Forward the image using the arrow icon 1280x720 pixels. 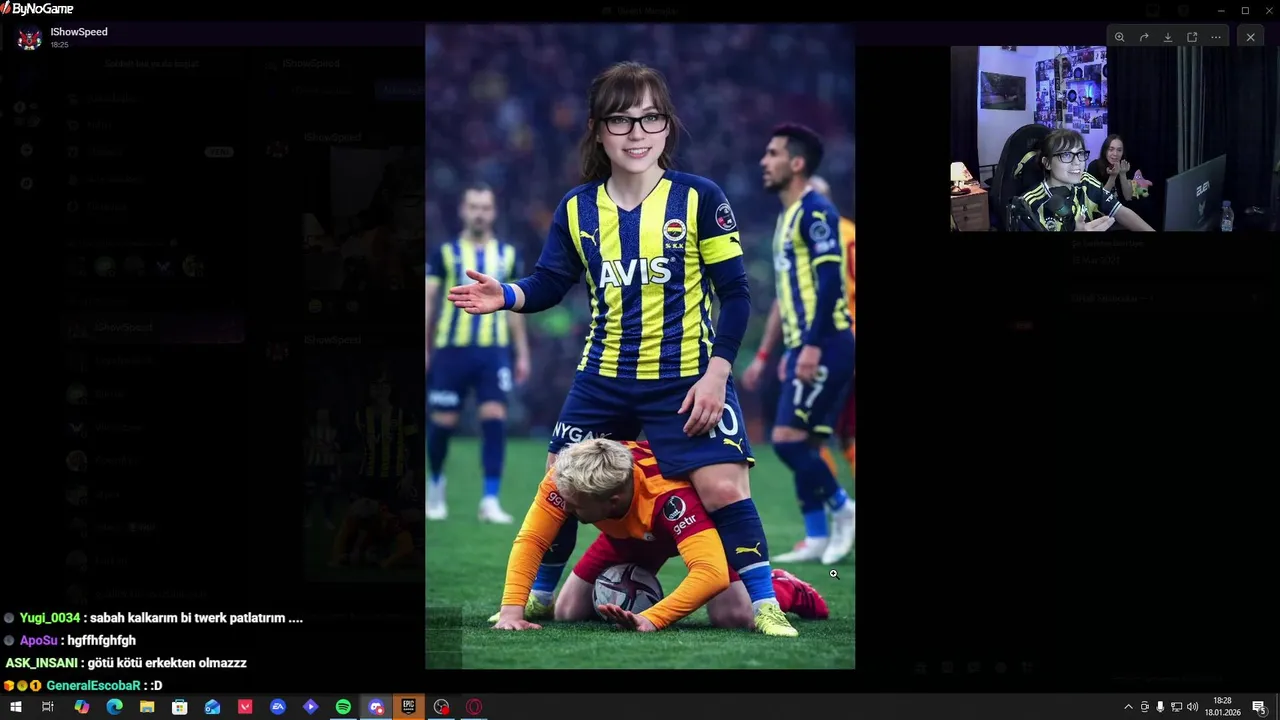(1144, 37)
